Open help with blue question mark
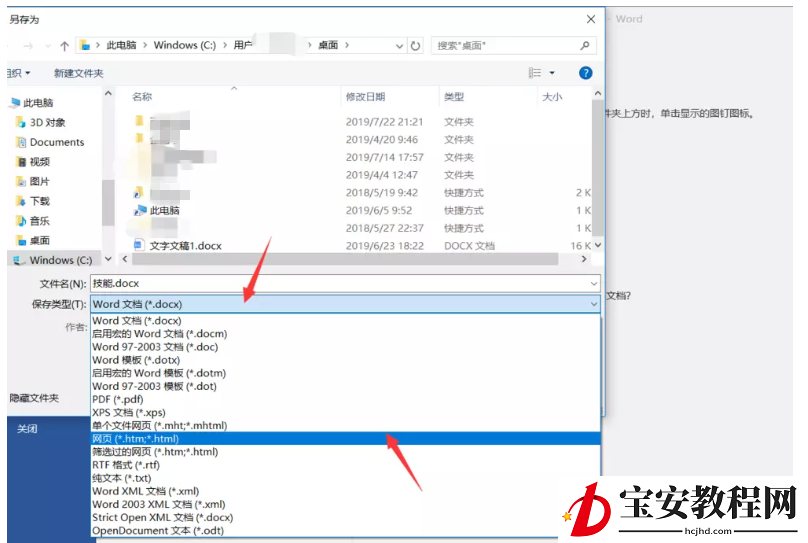 pyautogui.click(x=585, y=73)
